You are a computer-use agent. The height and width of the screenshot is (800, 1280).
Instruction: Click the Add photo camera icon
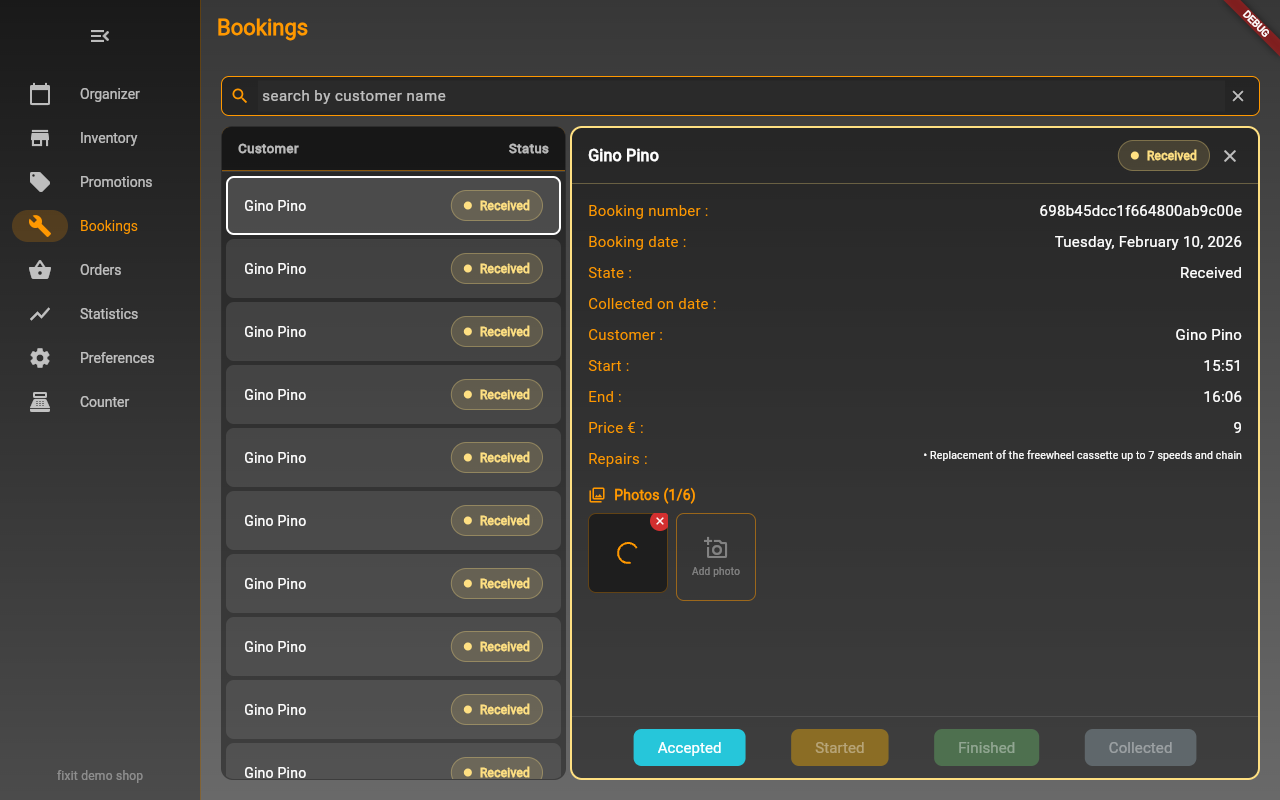(x=716, y=548)
